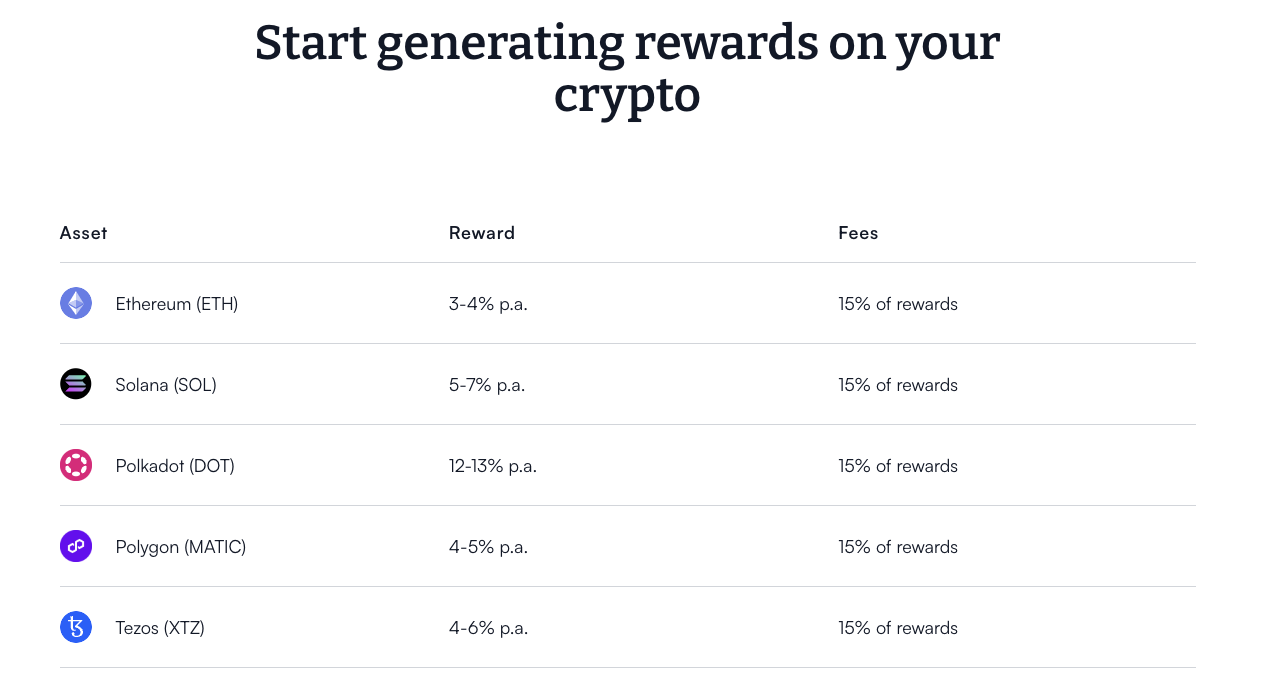Viewport: 1264px width, 687px height.
Task: Click the Fees column header
Action: click(x=858, y=233)
